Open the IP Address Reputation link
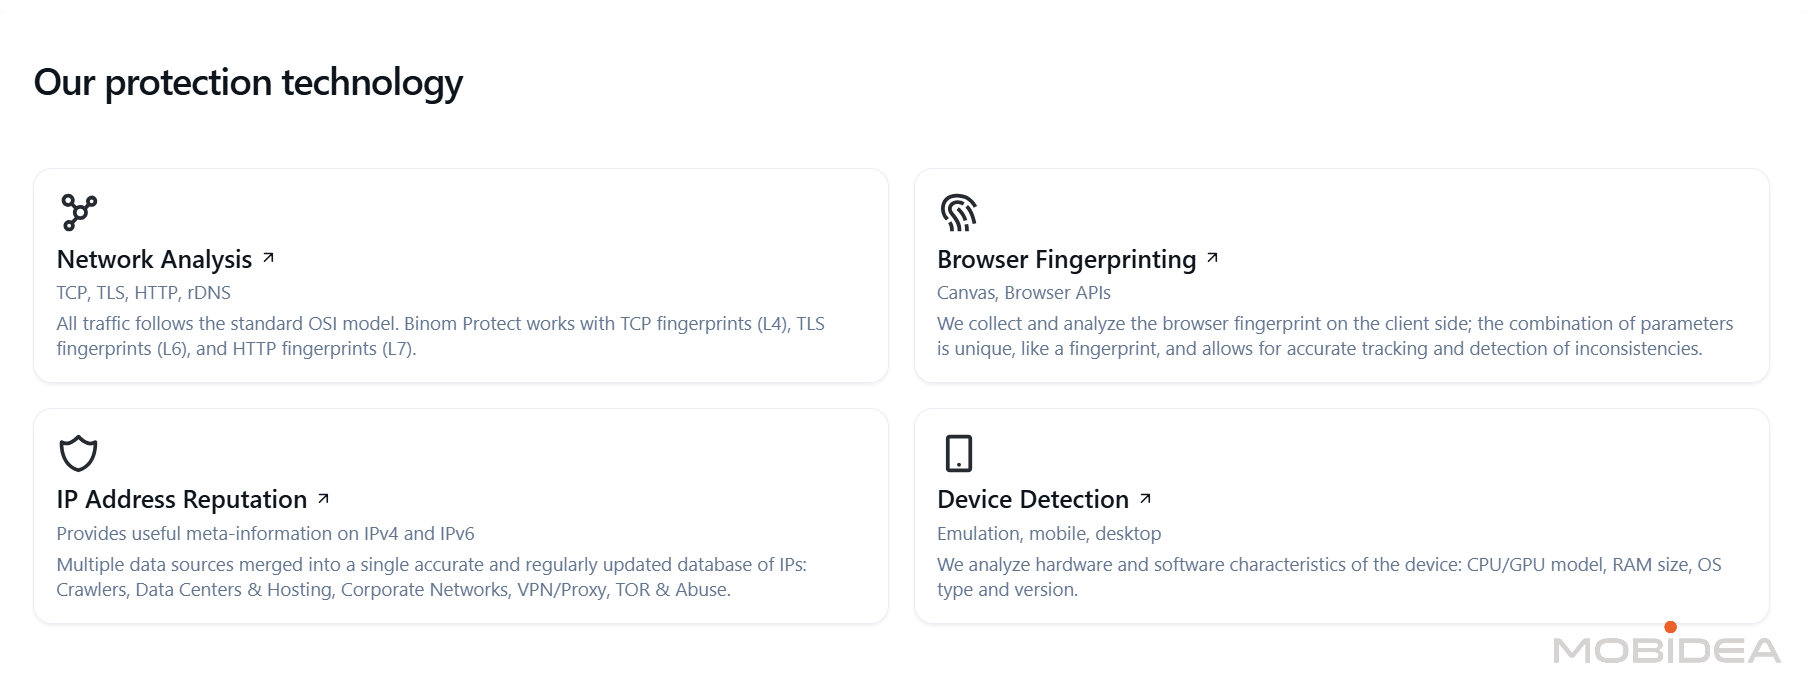This screenshot has height=680, width=1807. coord(181,500)
